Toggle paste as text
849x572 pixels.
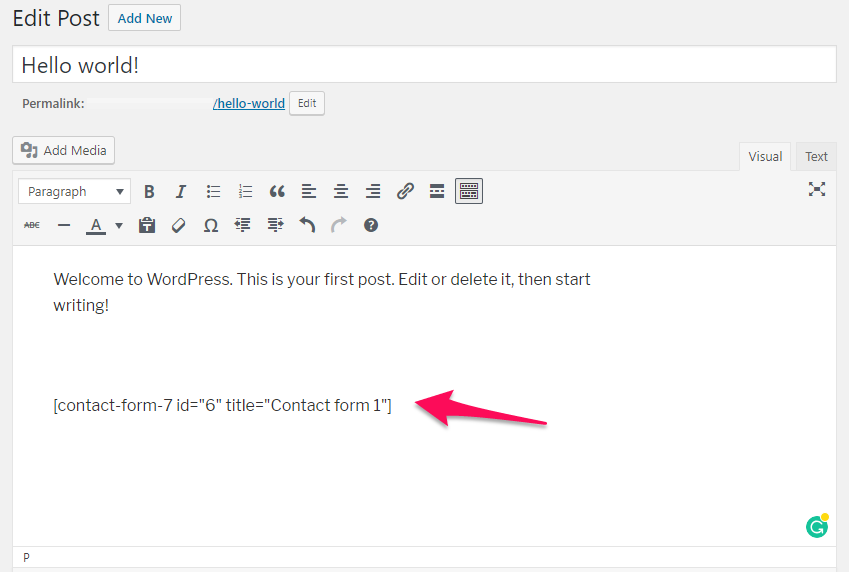coord(147,225)
